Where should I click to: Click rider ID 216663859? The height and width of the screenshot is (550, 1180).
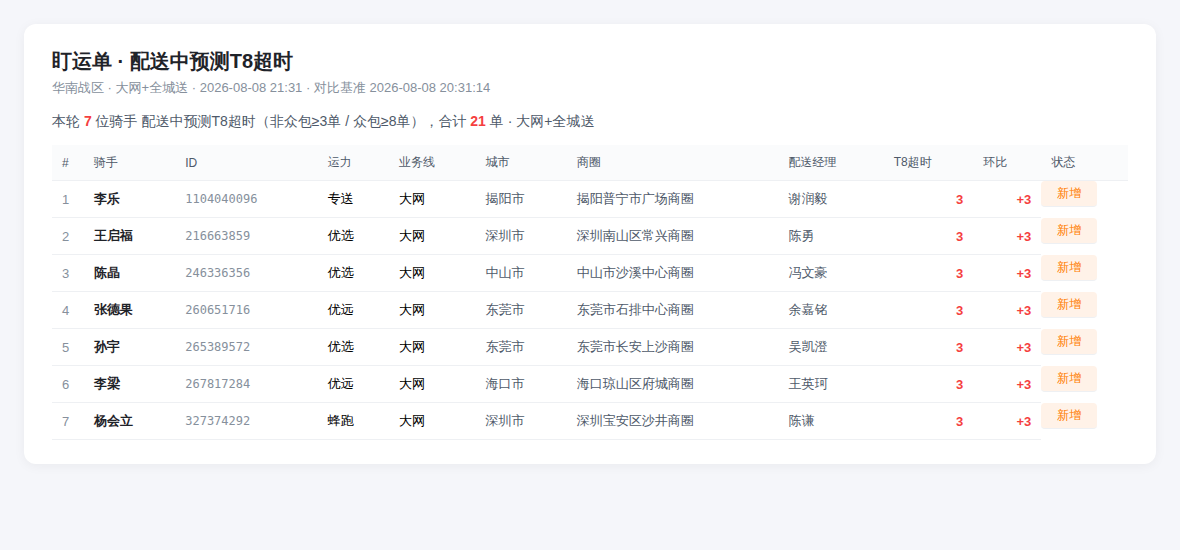[x=217, y=236]
